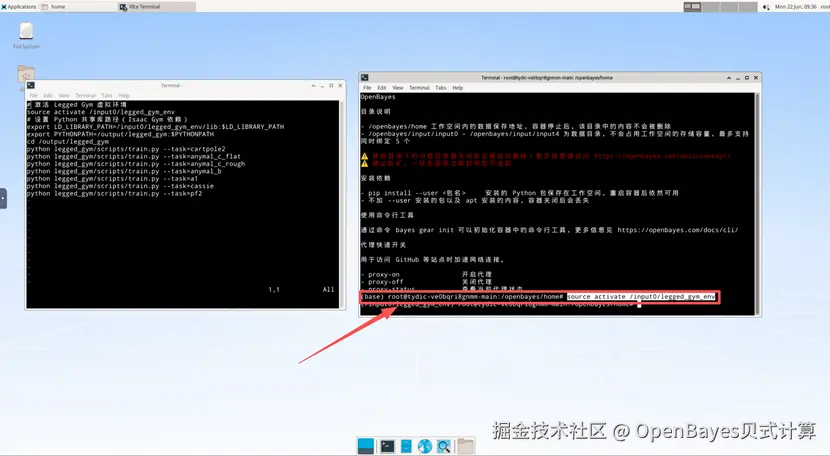
Task: Close the left terminal window
Action: 340,85
